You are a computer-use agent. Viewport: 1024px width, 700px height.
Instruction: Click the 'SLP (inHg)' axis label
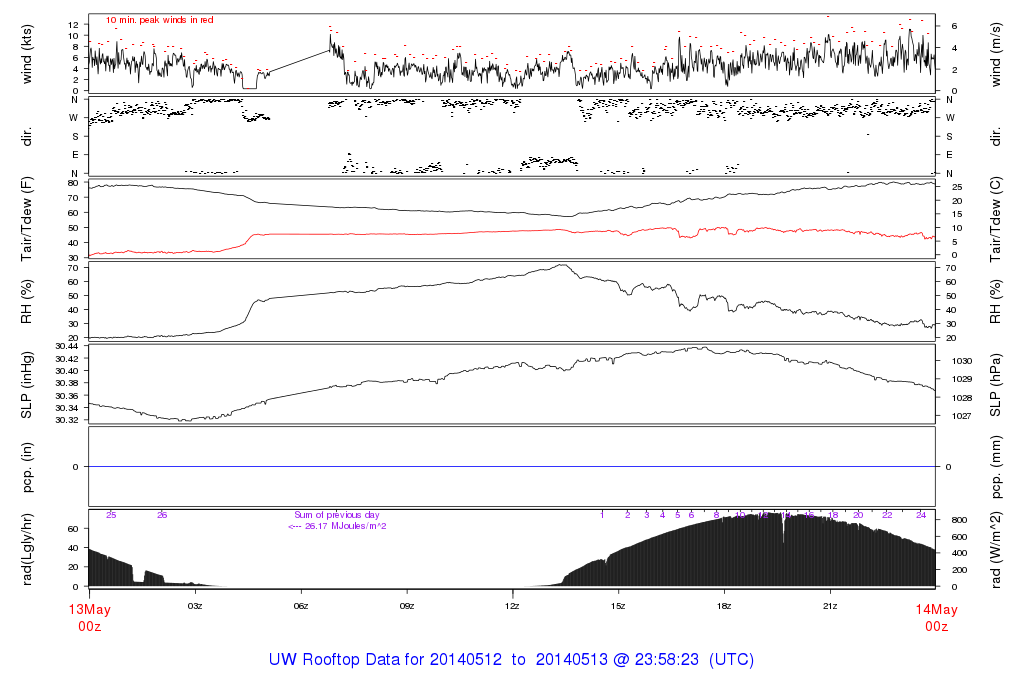coord(27,383)
